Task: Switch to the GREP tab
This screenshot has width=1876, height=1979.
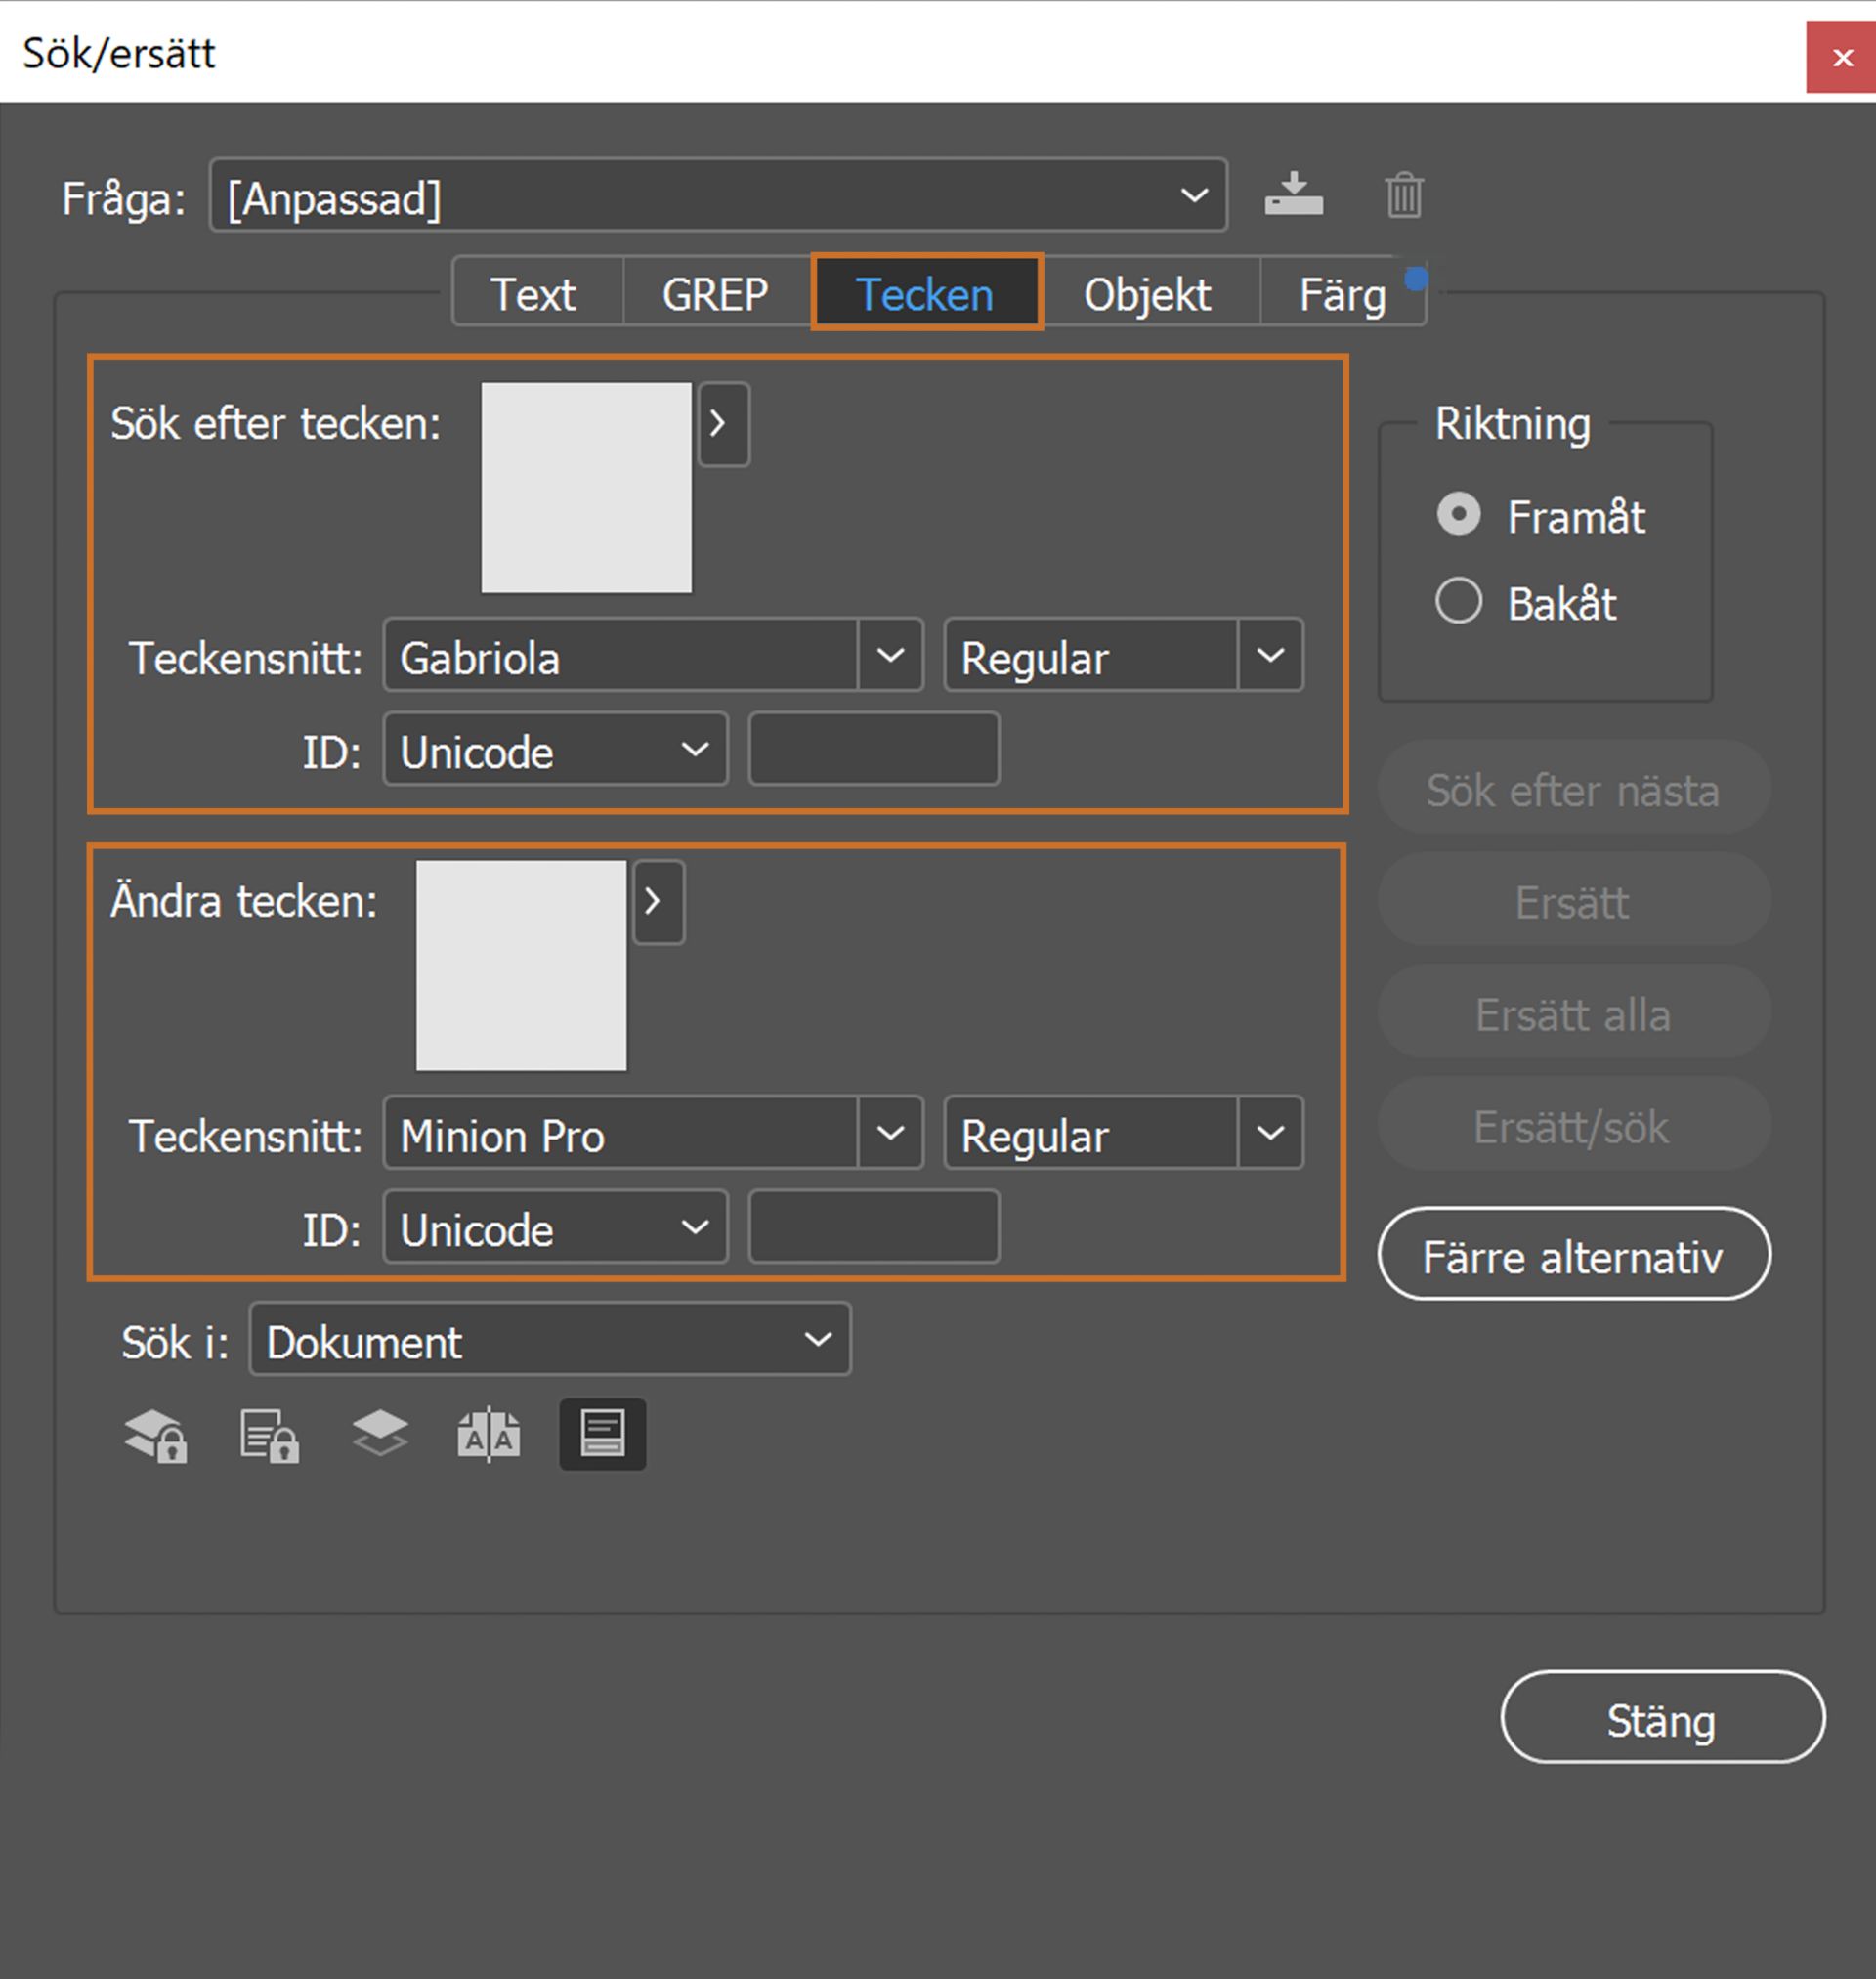Action: (x=715, y=294)
